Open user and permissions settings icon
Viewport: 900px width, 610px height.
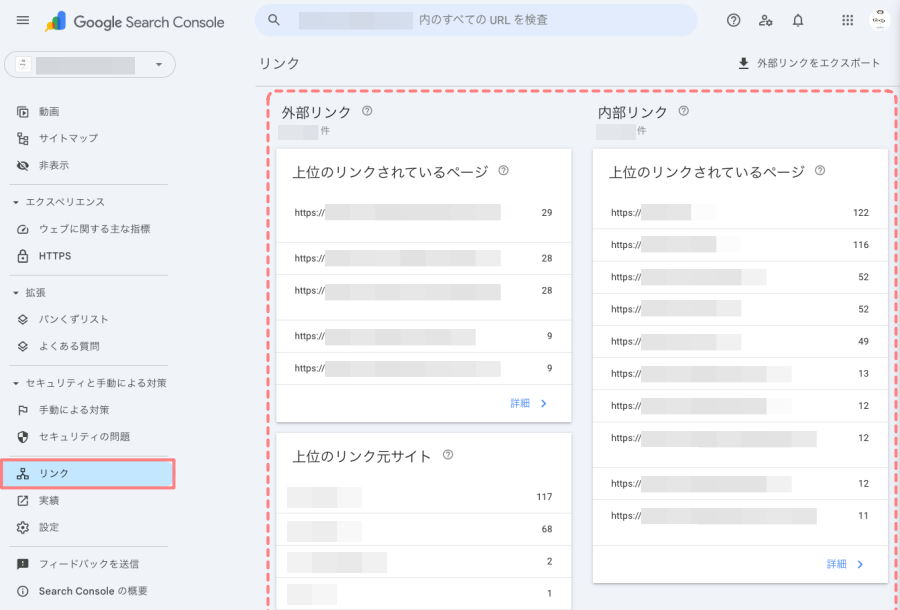(765, 21)
